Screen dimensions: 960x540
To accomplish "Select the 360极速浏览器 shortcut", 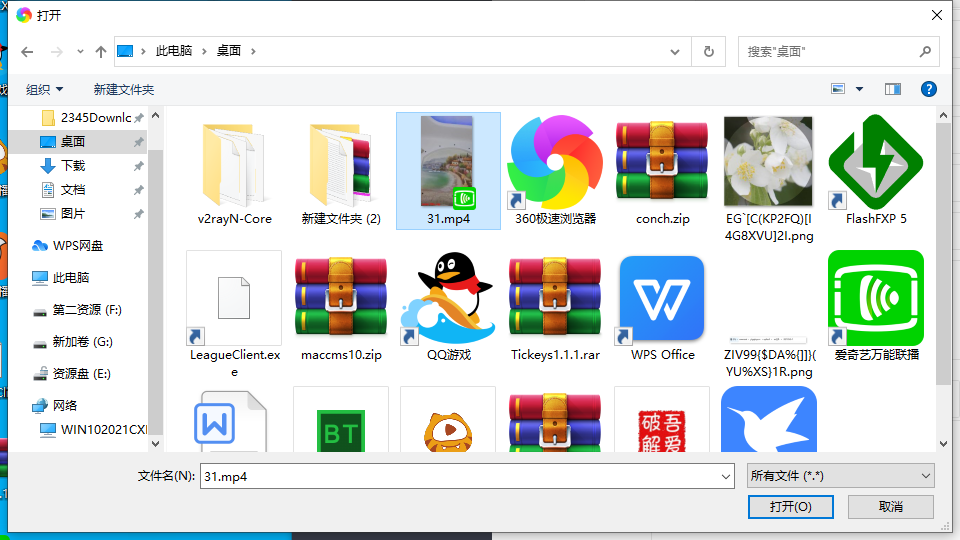I will pyautogui.click(x=555, y=171).
